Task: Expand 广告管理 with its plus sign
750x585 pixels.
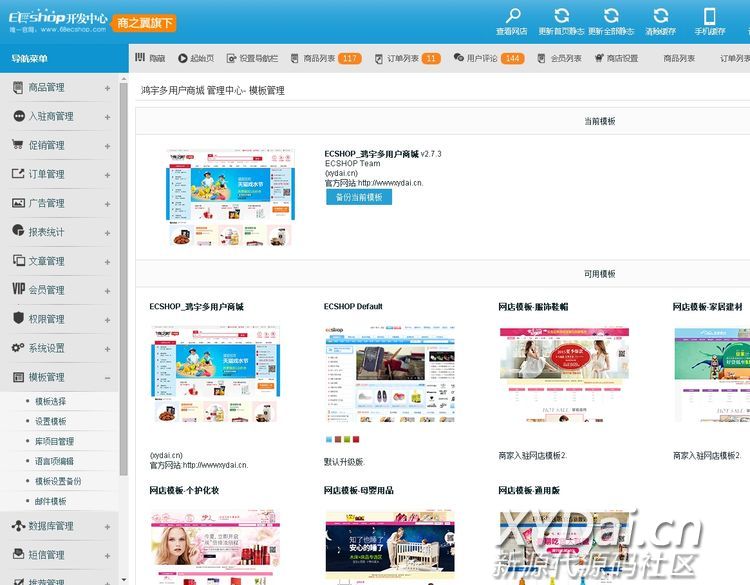Action: coord(108,204)
